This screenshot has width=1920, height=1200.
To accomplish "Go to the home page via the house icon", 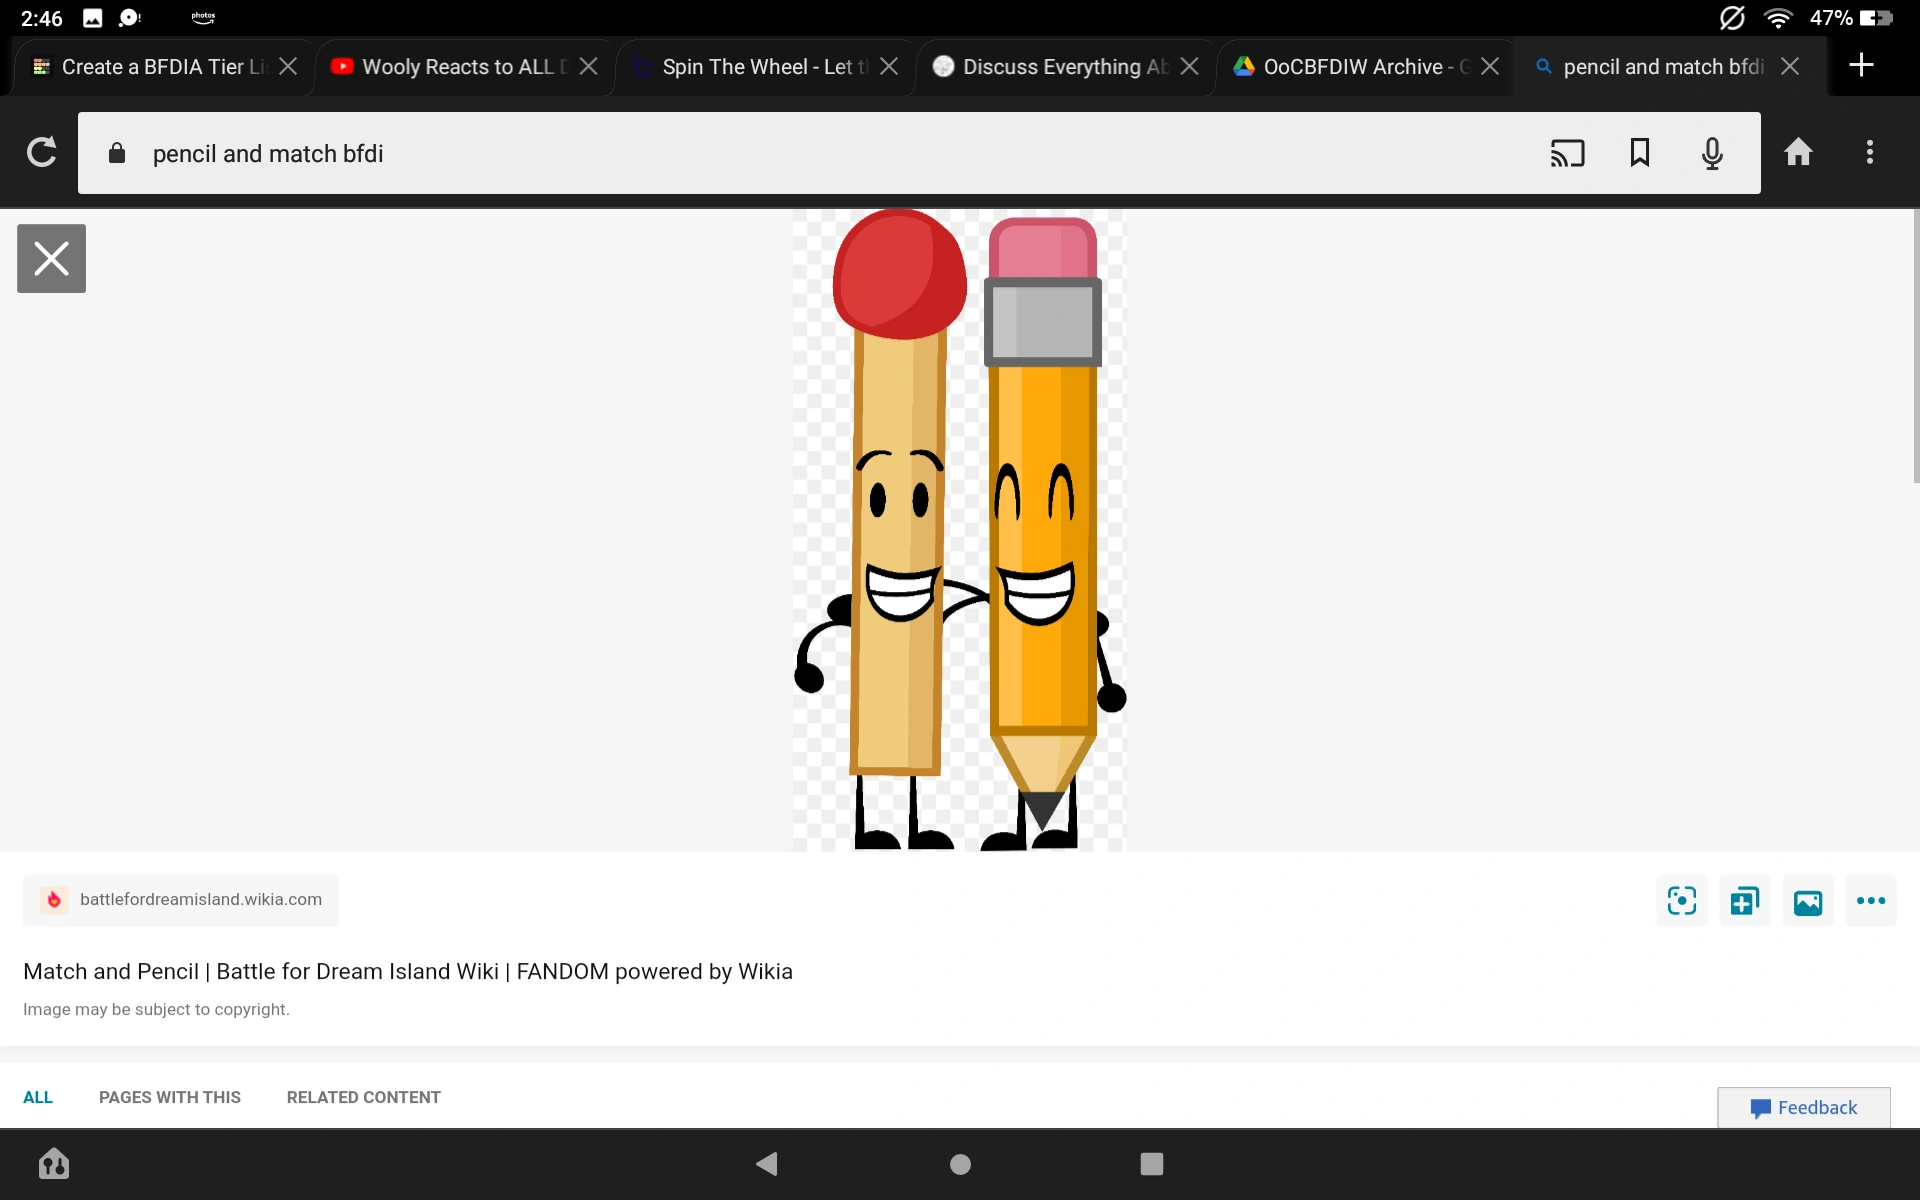I will click(1798, 153).
